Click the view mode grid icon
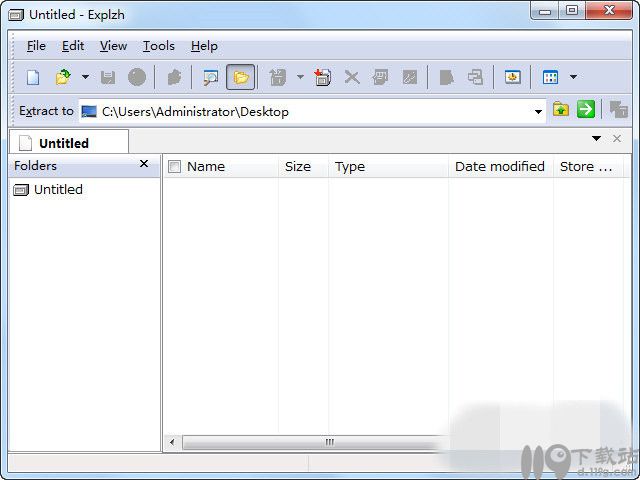Image resolution: width=640 pixels, height=480 pixels. 550,77
